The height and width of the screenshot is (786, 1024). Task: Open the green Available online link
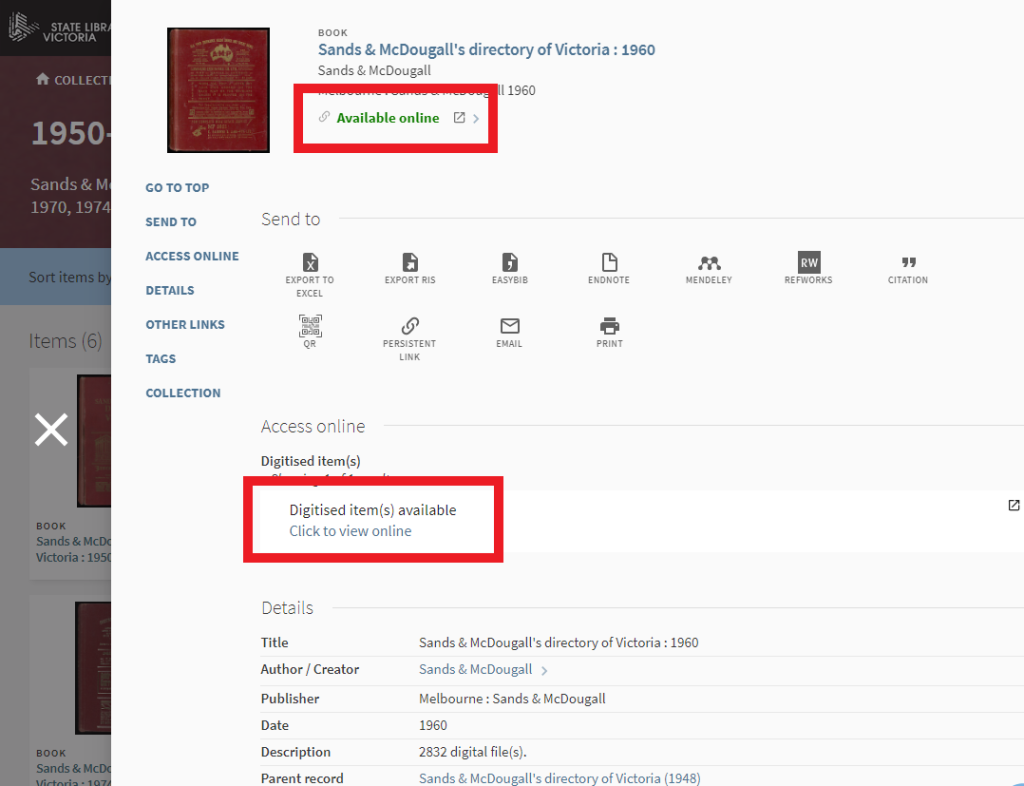387,118
